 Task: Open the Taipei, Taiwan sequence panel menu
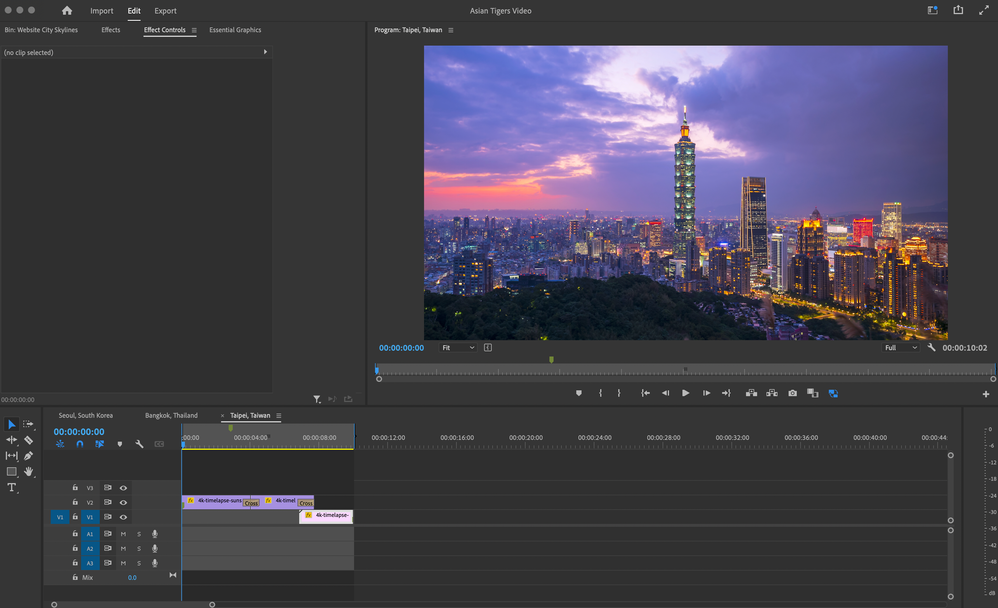(279, 416)
